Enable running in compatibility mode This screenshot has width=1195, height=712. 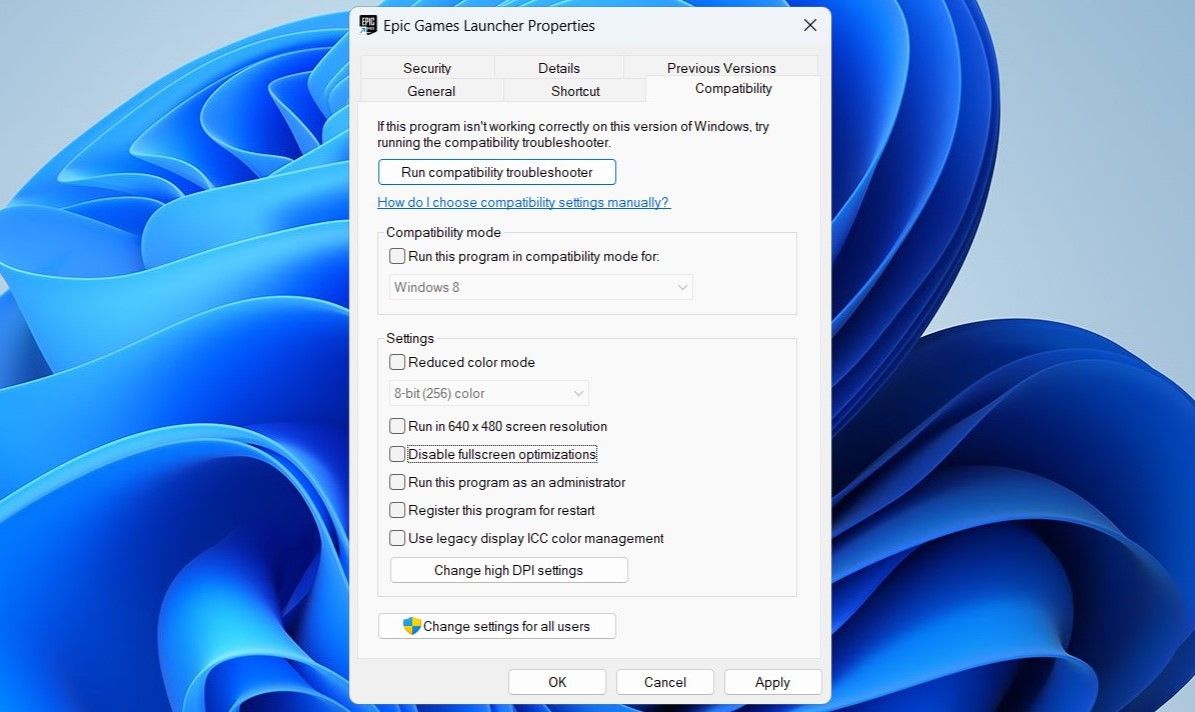click(x=397, y=257)
